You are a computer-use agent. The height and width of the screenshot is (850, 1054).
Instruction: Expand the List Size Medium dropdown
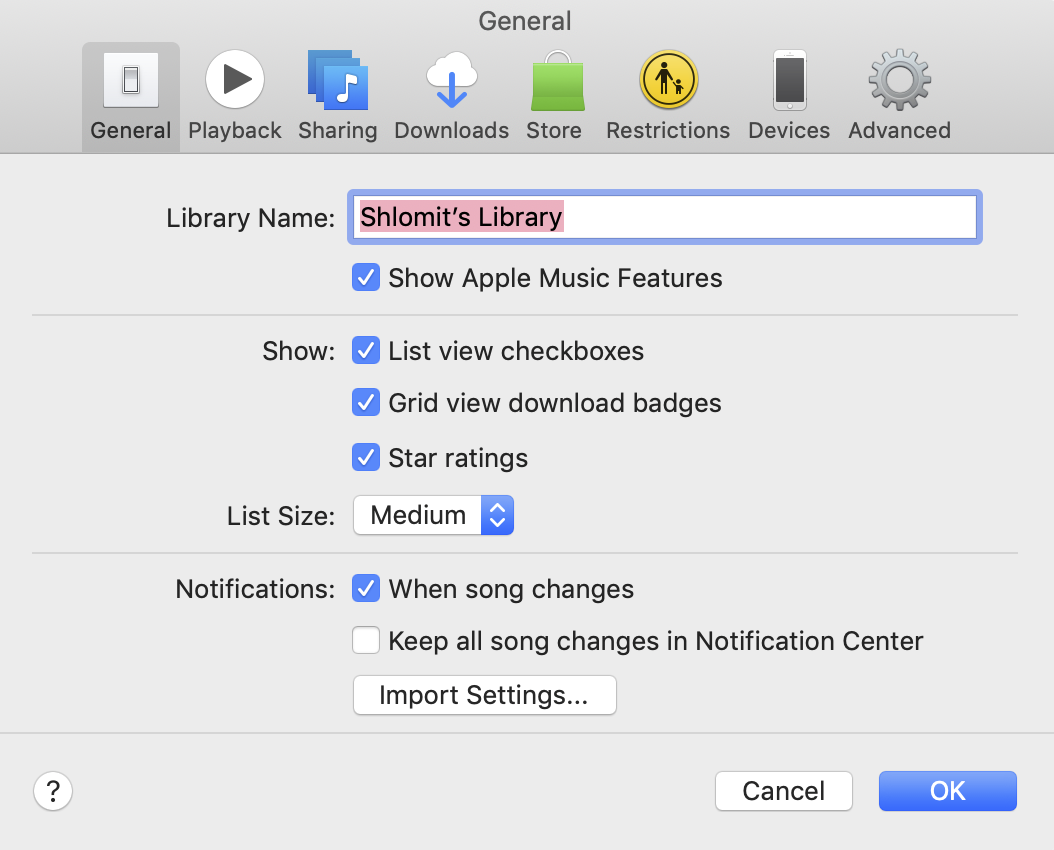point(433,515)
